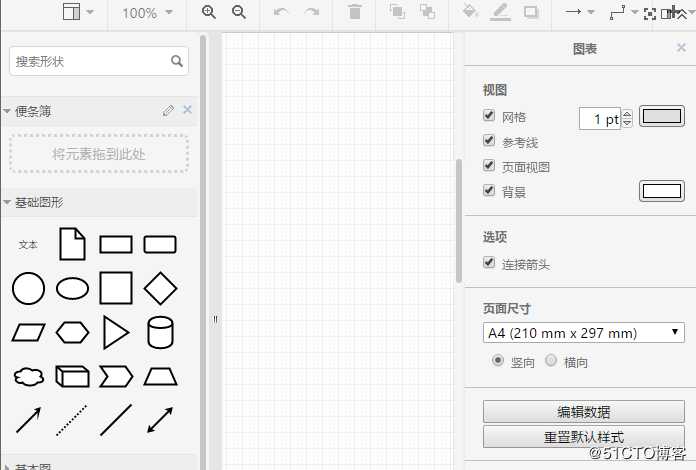Select the step chevron shape
The width and height of the screenshot is (696, 470).
click(116, 377)
